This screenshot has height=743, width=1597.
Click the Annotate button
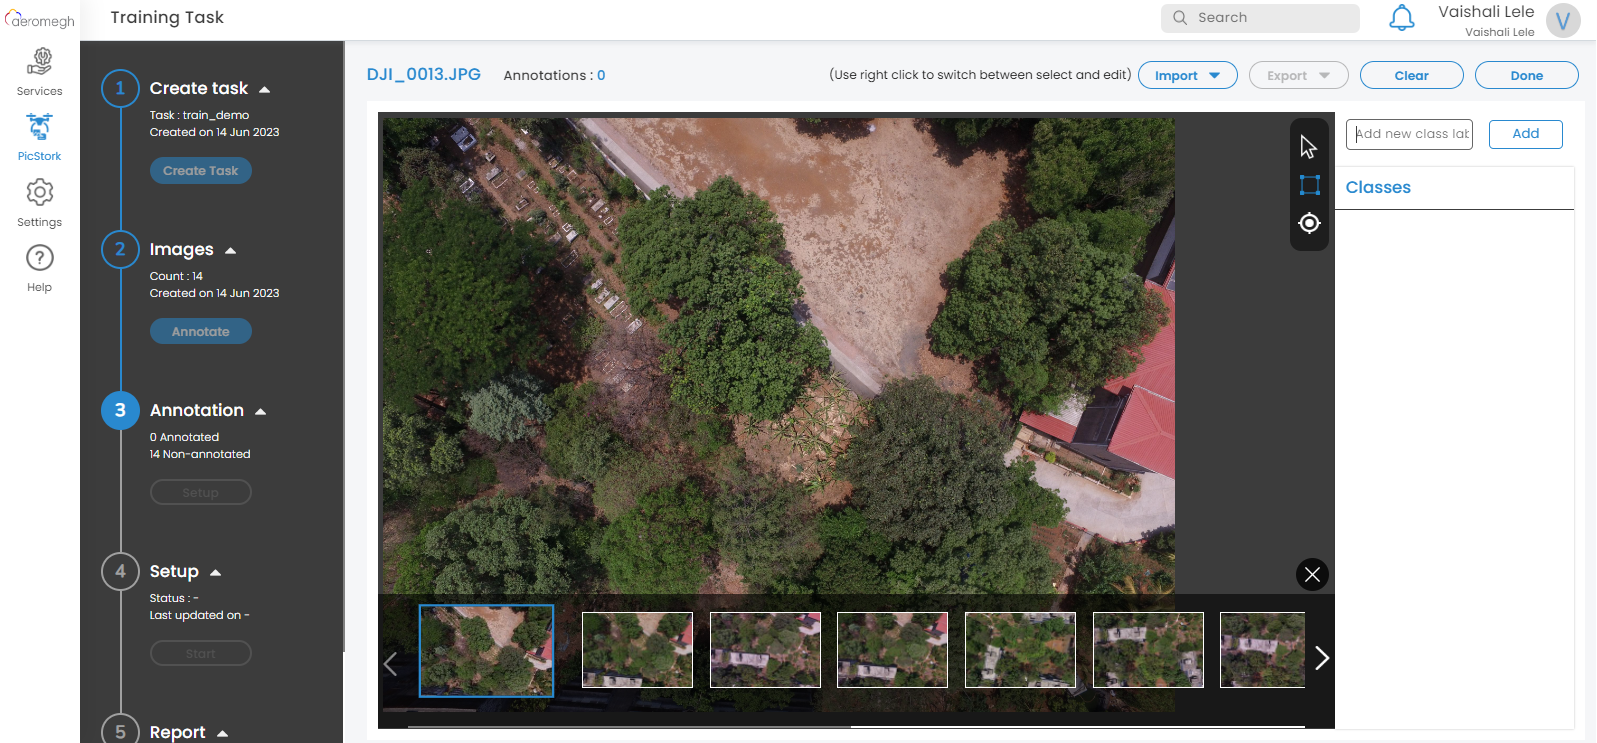[x=200, y=332]
